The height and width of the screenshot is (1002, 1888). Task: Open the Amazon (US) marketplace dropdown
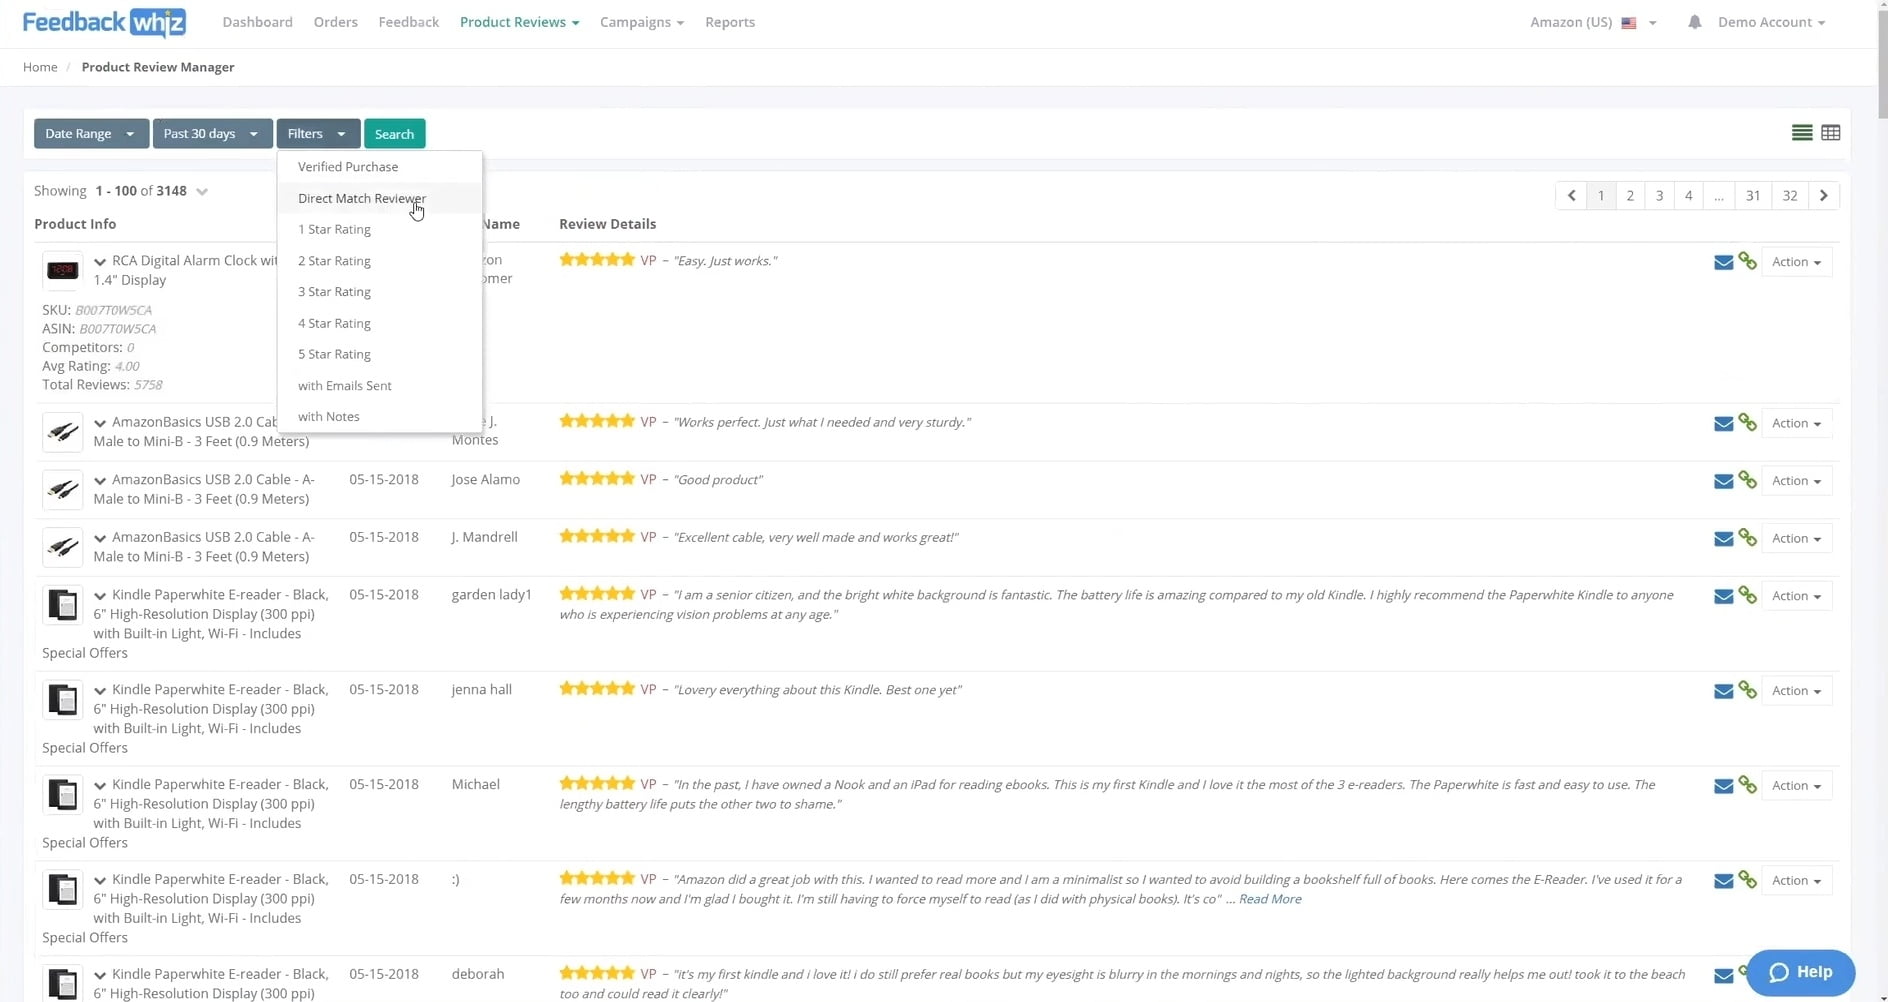pos(1593,22)
